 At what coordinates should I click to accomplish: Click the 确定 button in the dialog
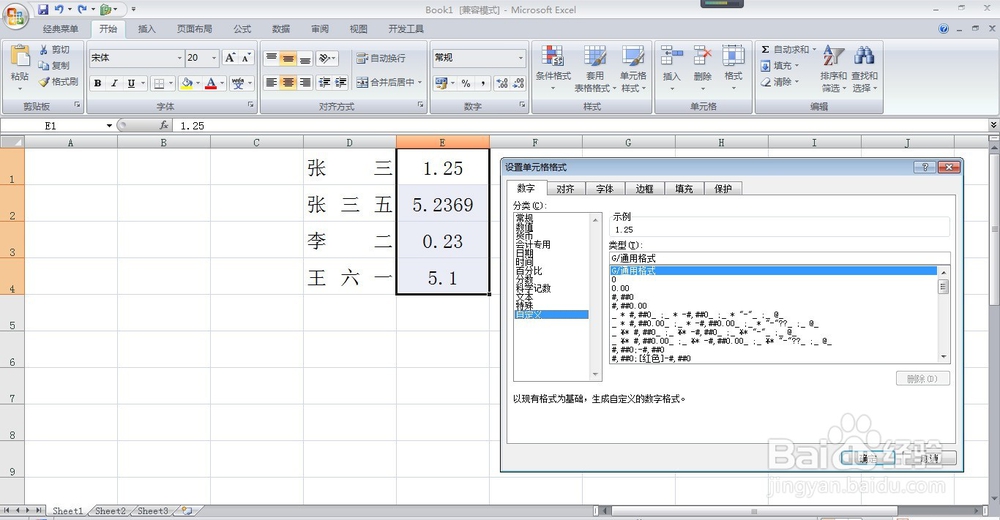867,457
